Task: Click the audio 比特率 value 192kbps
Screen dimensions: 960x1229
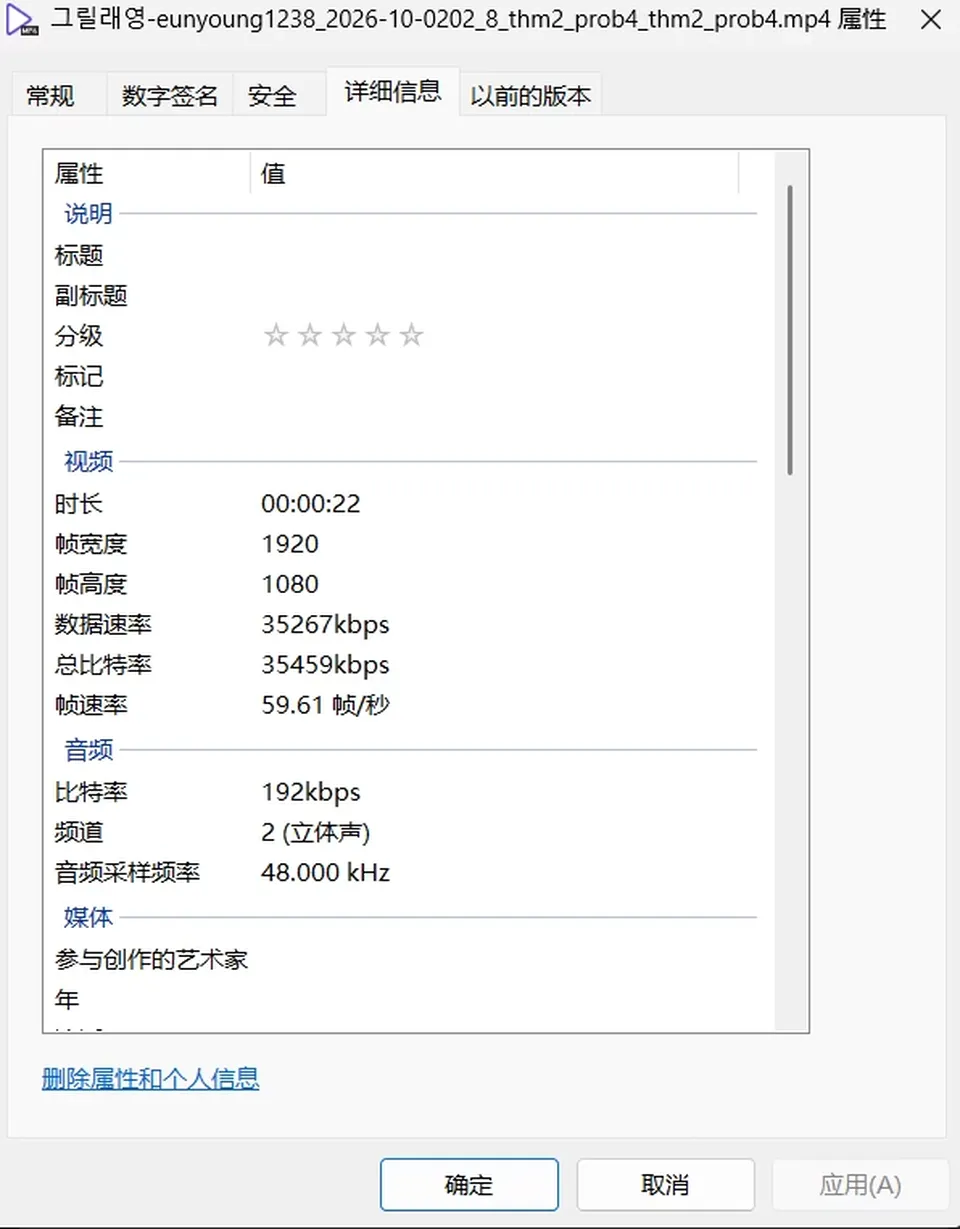Action: tap(311, 793)
